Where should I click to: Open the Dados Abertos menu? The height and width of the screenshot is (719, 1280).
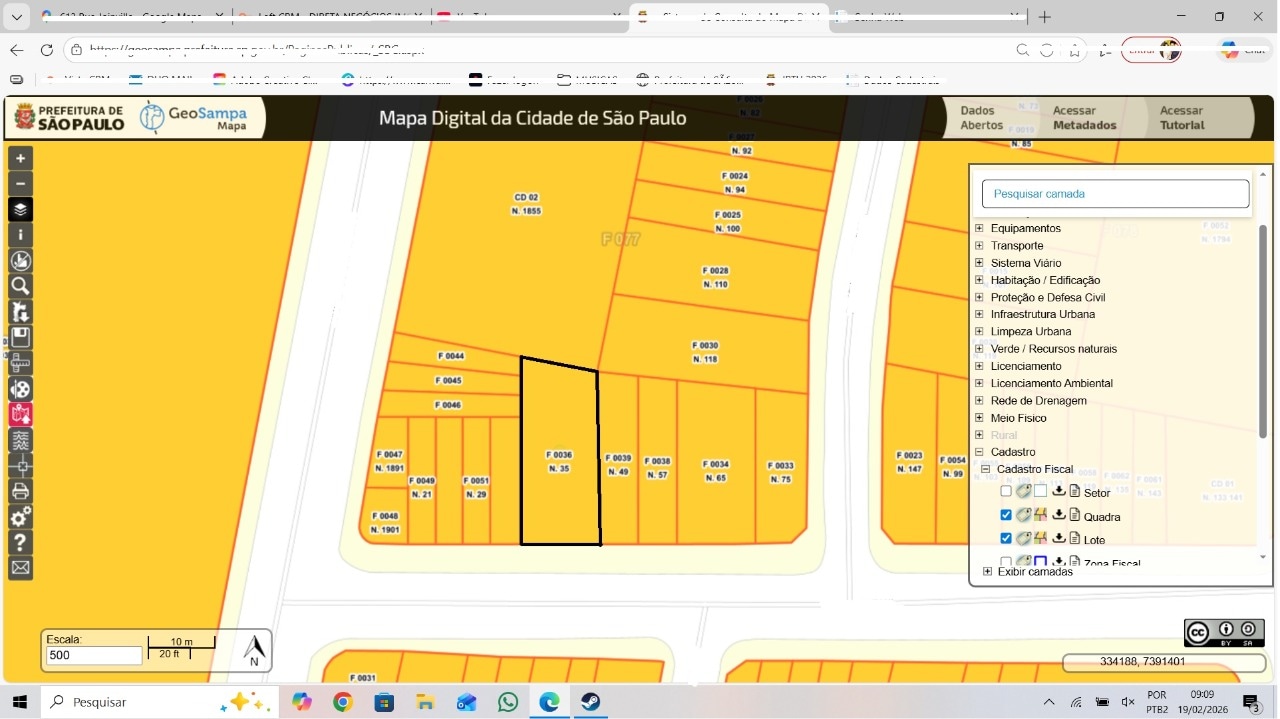pos(981,118)
